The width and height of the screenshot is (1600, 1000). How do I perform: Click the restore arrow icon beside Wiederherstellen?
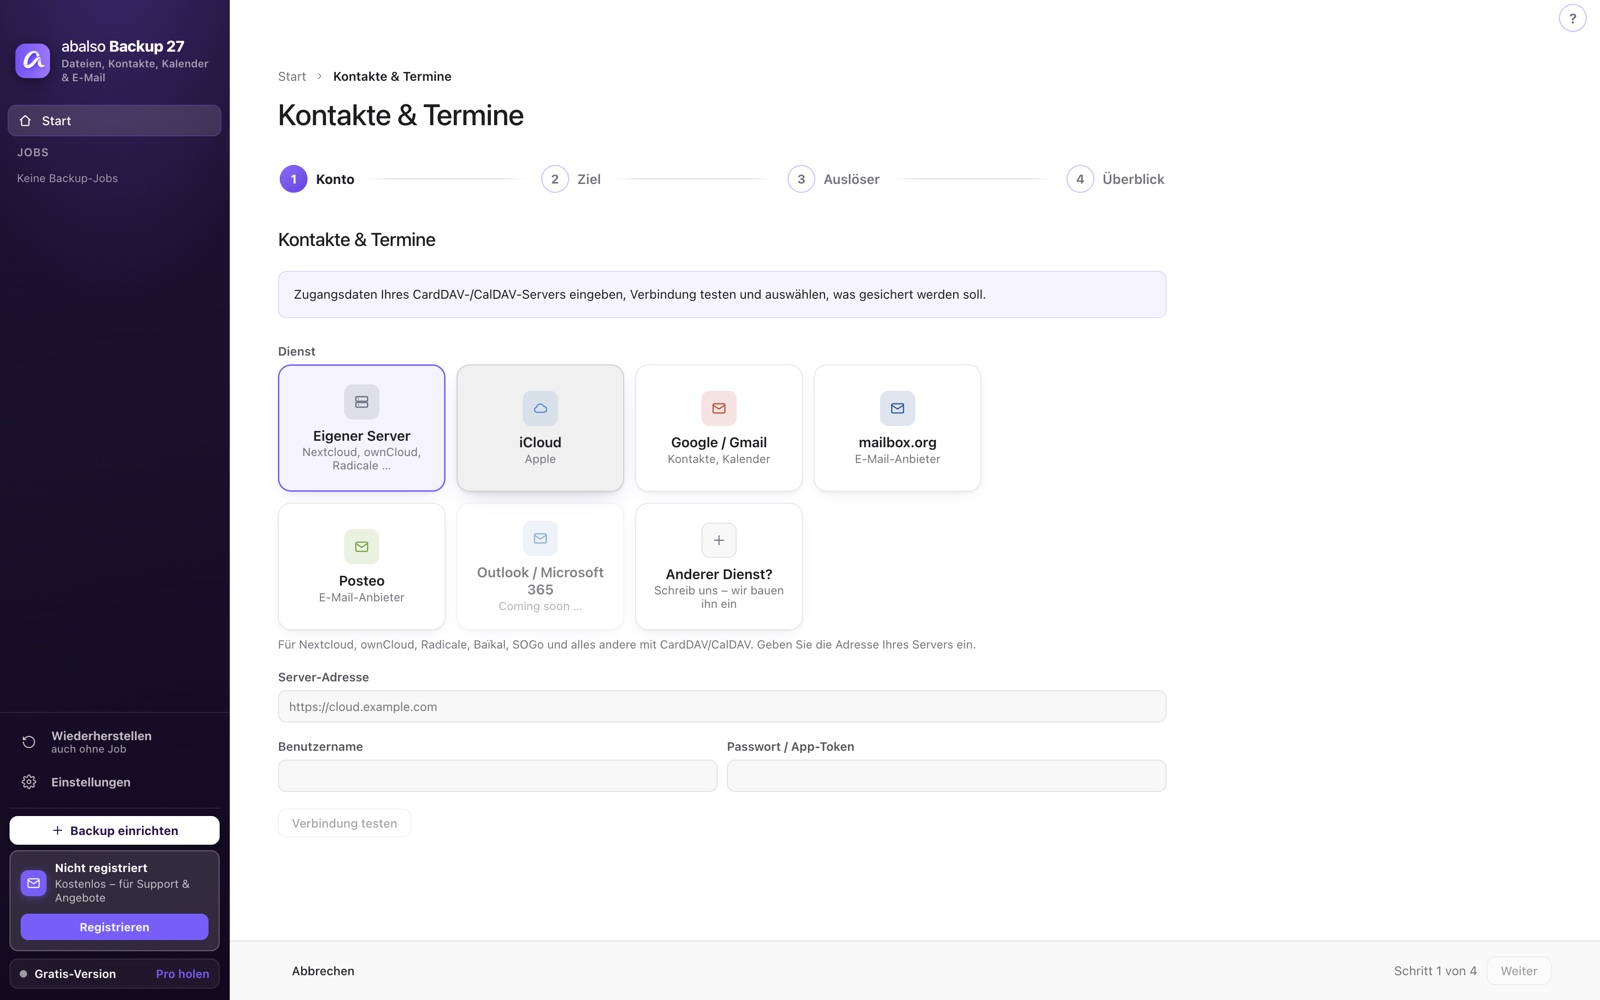[x=29, y=742]
